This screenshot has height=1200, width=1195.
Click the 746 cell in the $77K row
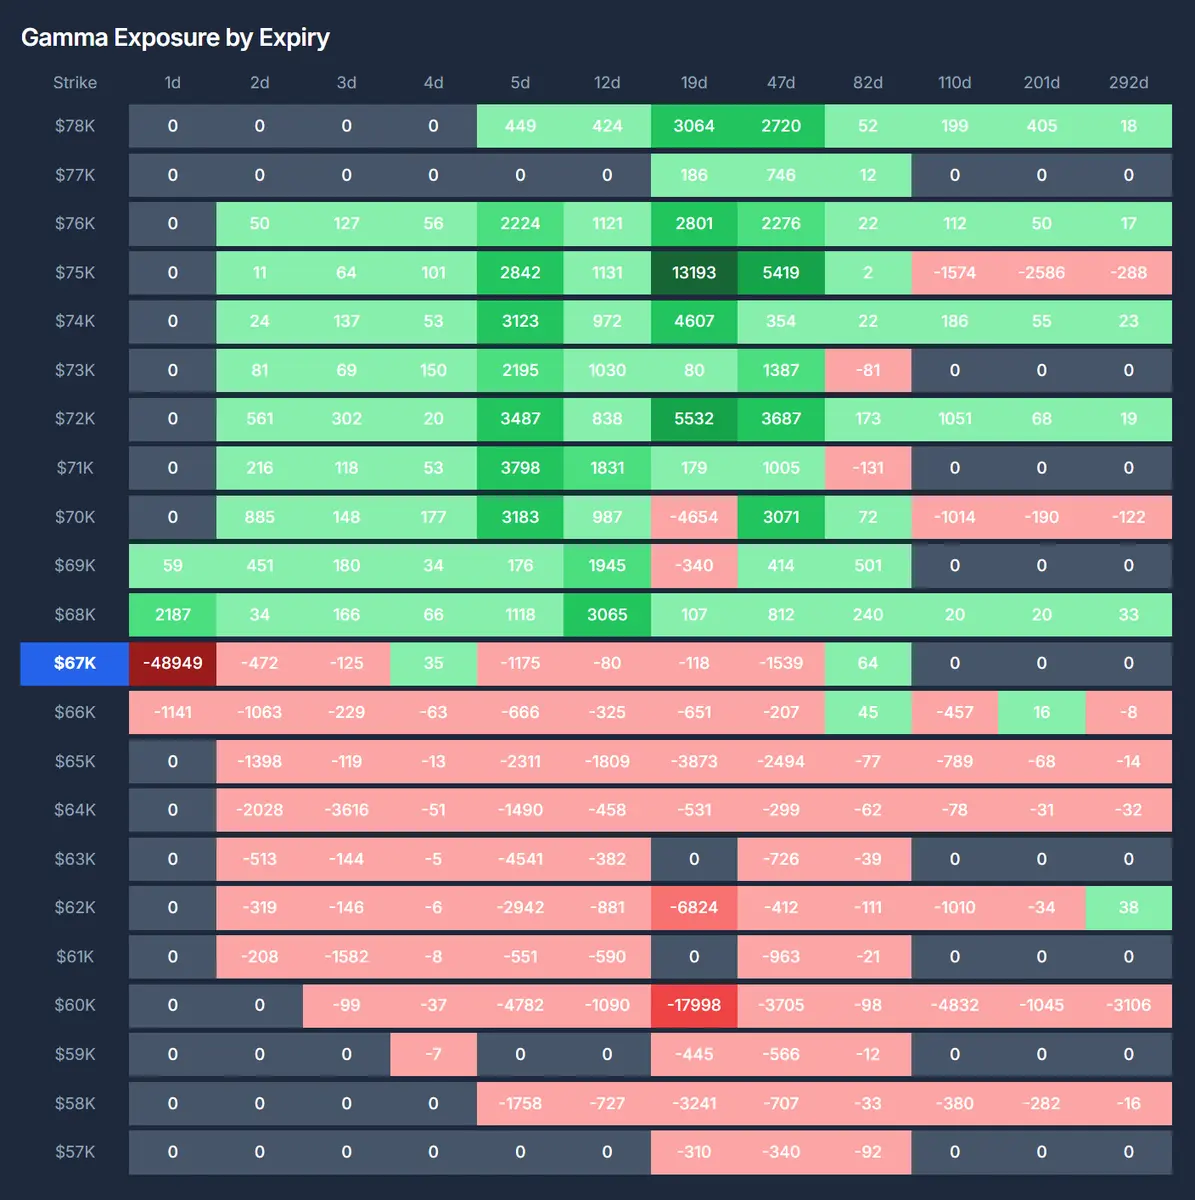(781, 175)
